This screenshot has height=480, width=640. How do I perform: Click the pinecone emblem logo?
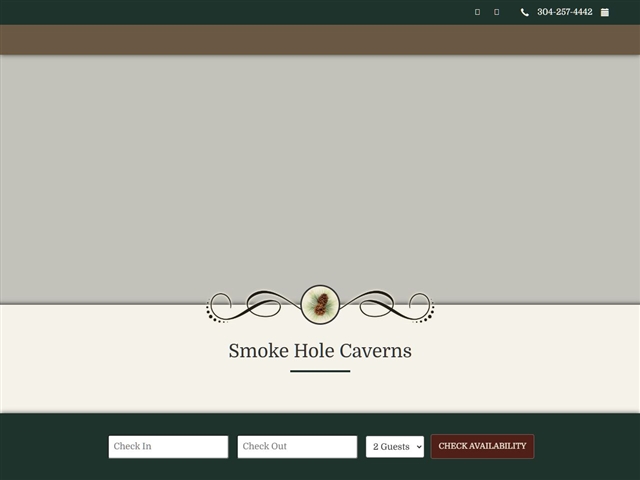tap(320, 304)
